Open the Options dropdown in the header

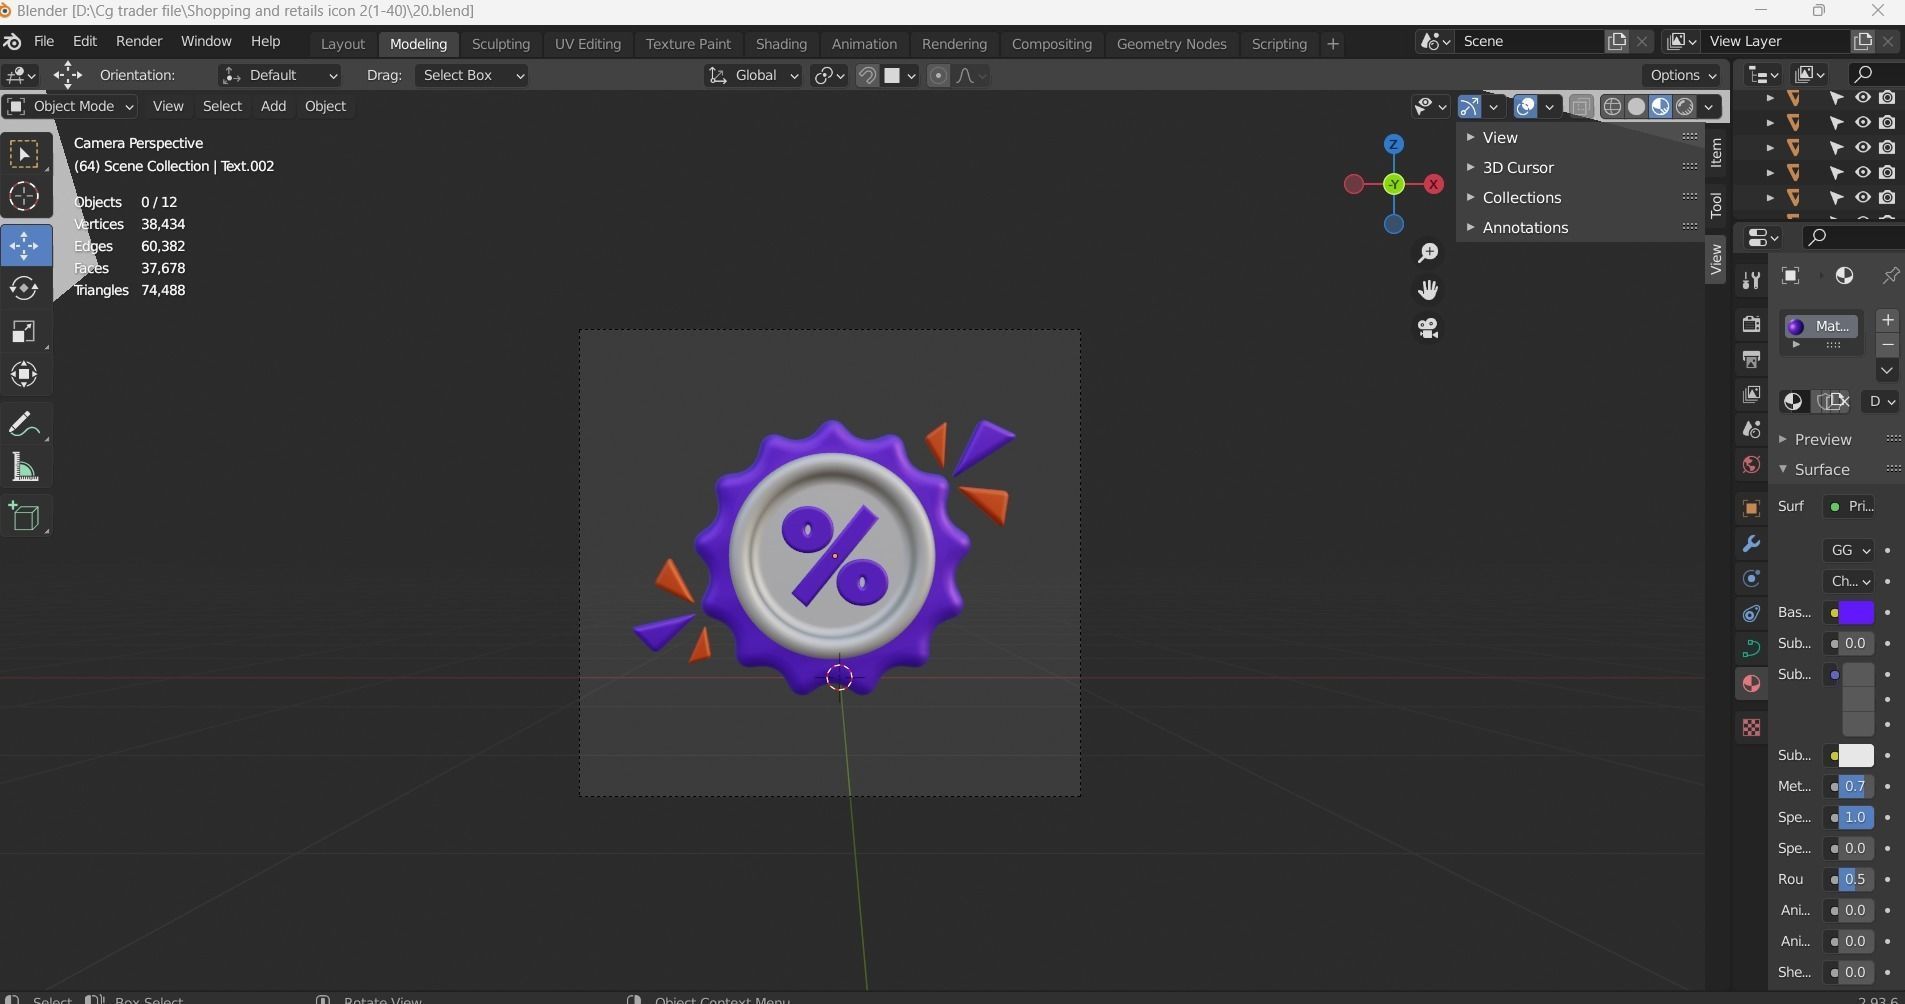point(1683,76)
